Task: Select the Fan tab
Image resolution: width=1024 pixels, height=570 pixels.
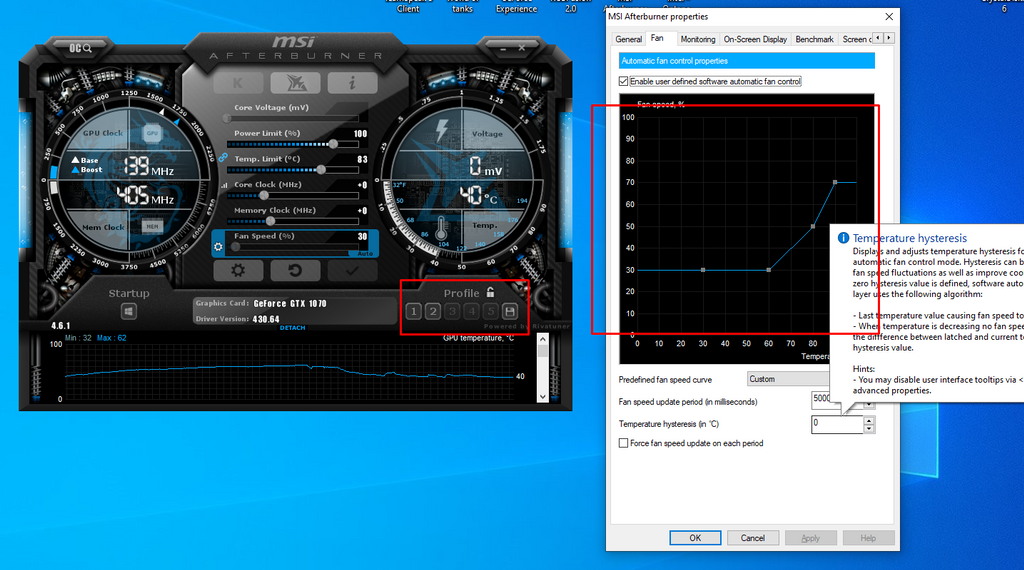Action: 657,38
